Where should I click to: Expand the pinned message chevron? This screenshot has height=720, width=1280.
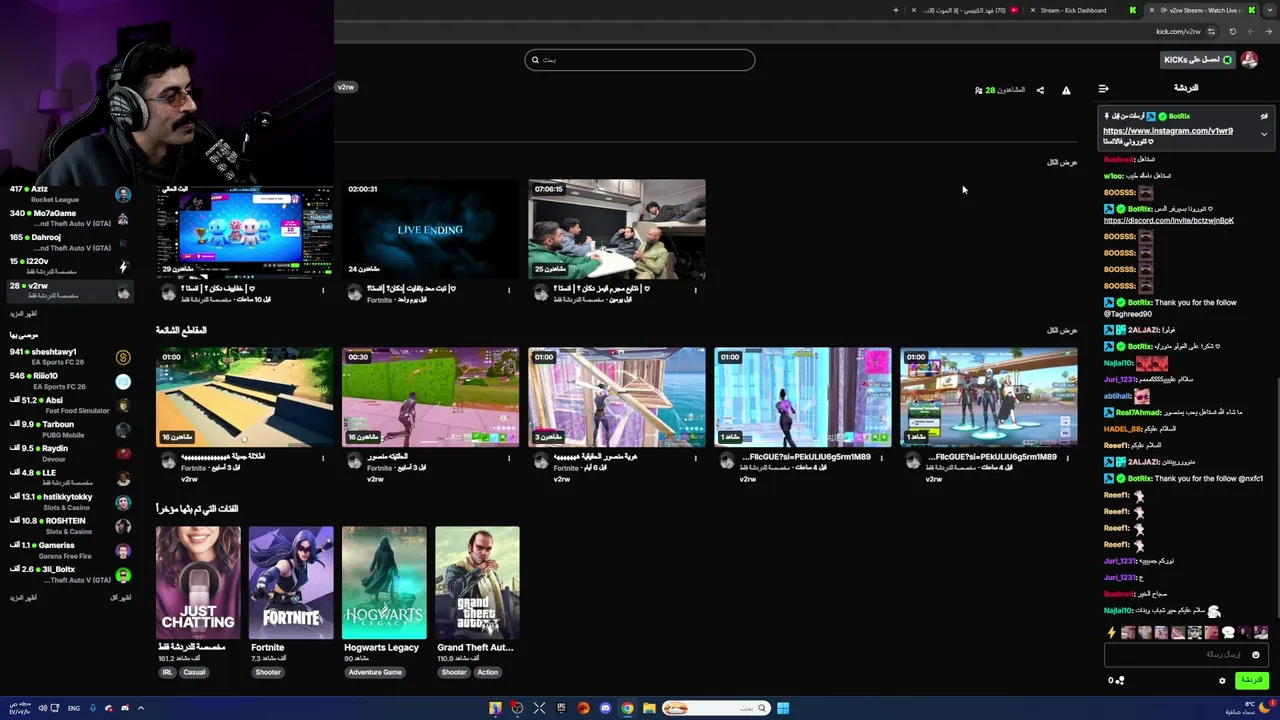(1264, 134)
